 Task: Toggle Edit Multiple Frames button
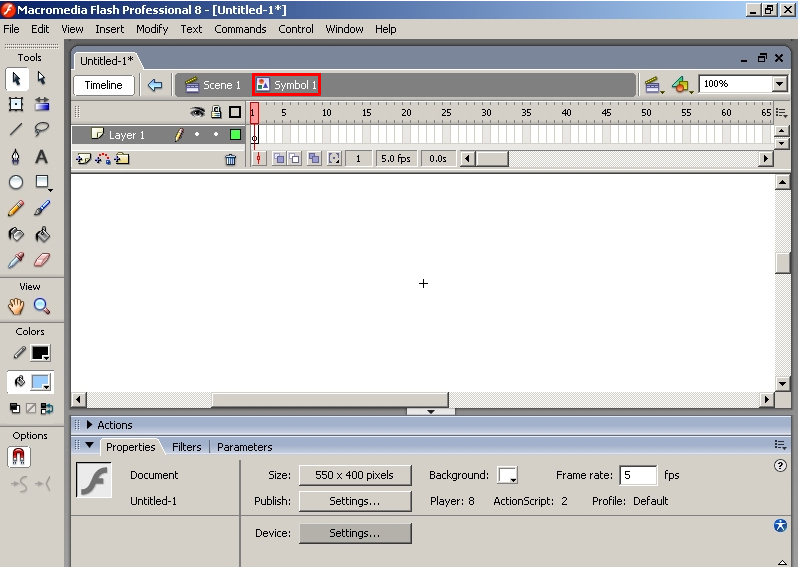[x=314, y=159]
